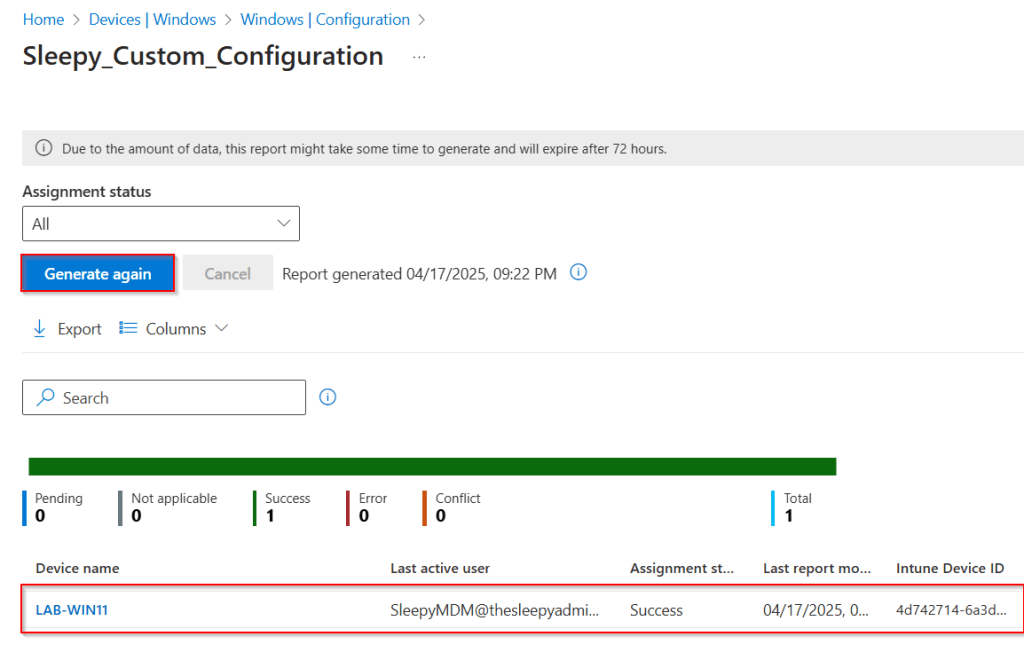
Task: Sort by Device name column header
Action: pyautogui.click(x=77, y=568)
